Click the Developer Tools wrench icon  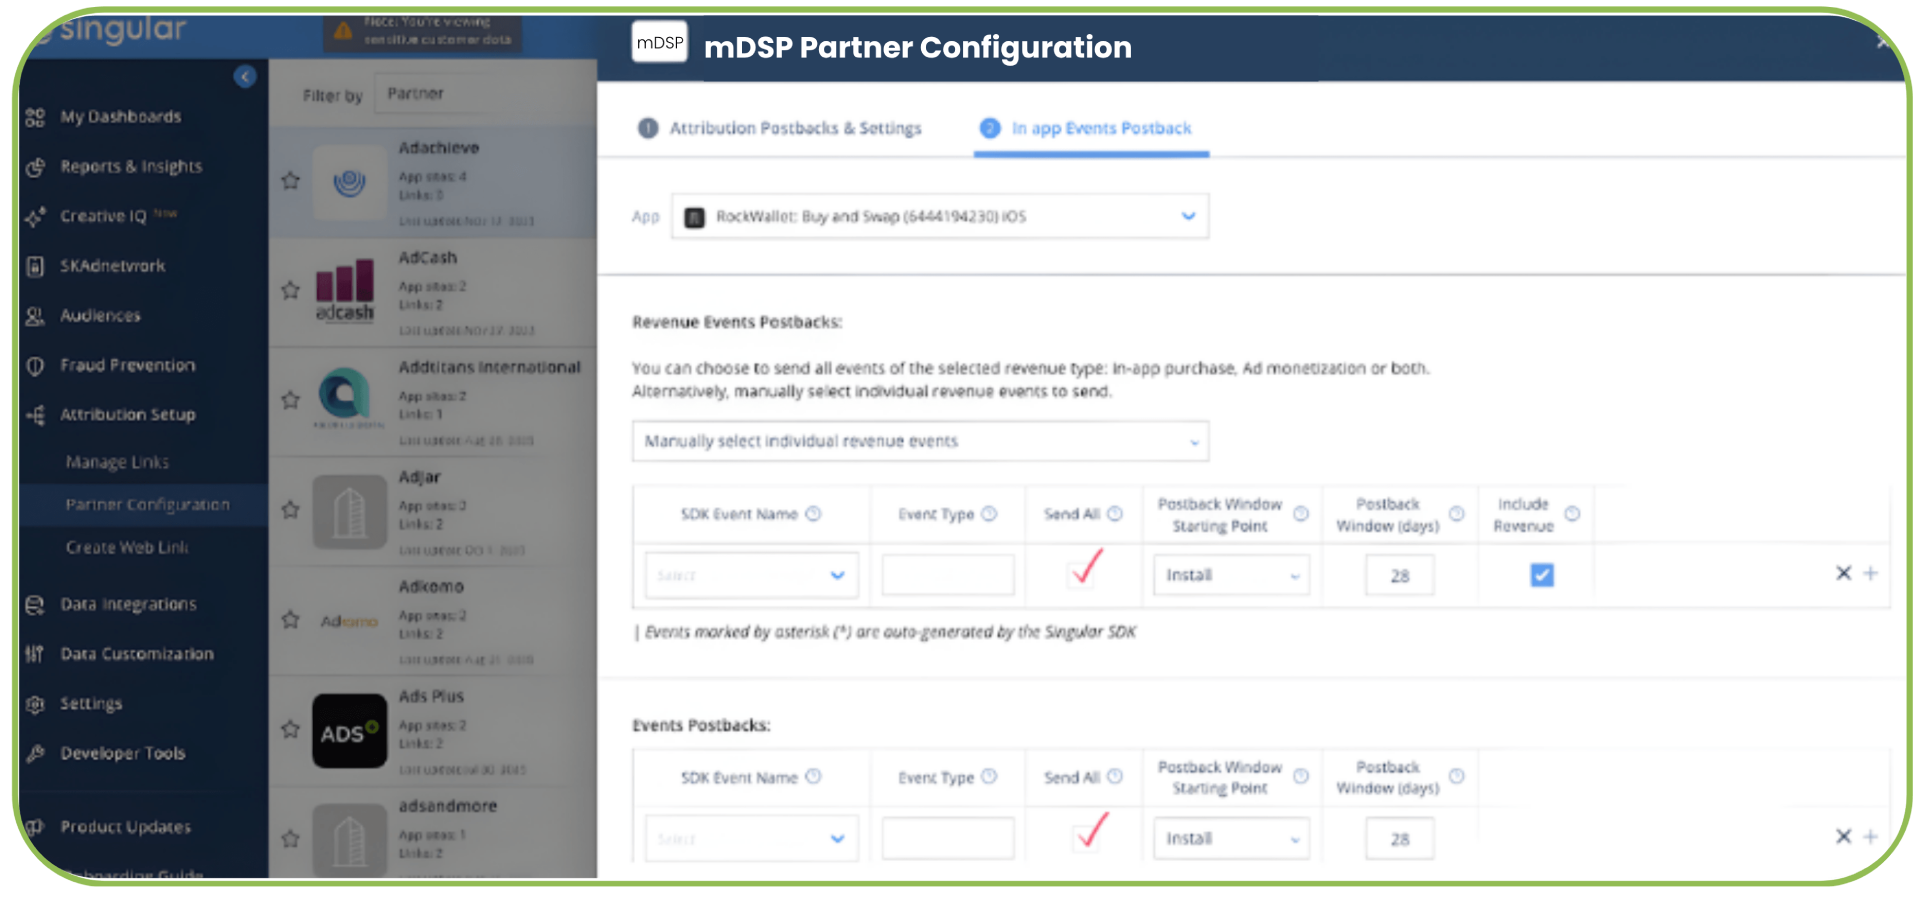tap(35, 754)
